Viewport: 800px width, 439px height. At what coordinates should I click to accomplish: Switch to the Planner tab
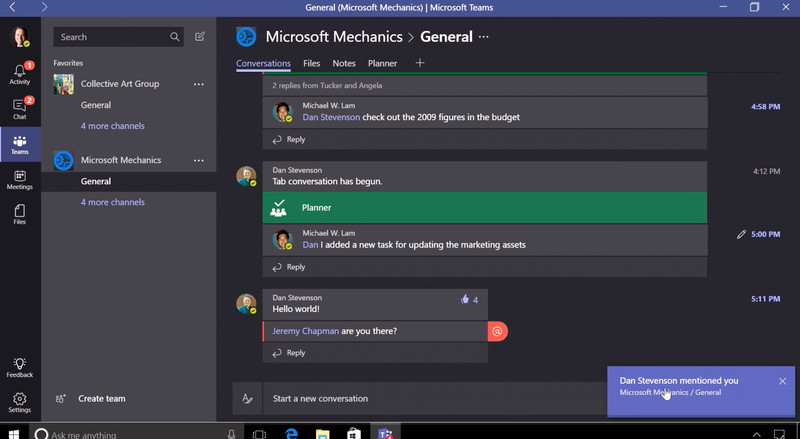(382, 63)
